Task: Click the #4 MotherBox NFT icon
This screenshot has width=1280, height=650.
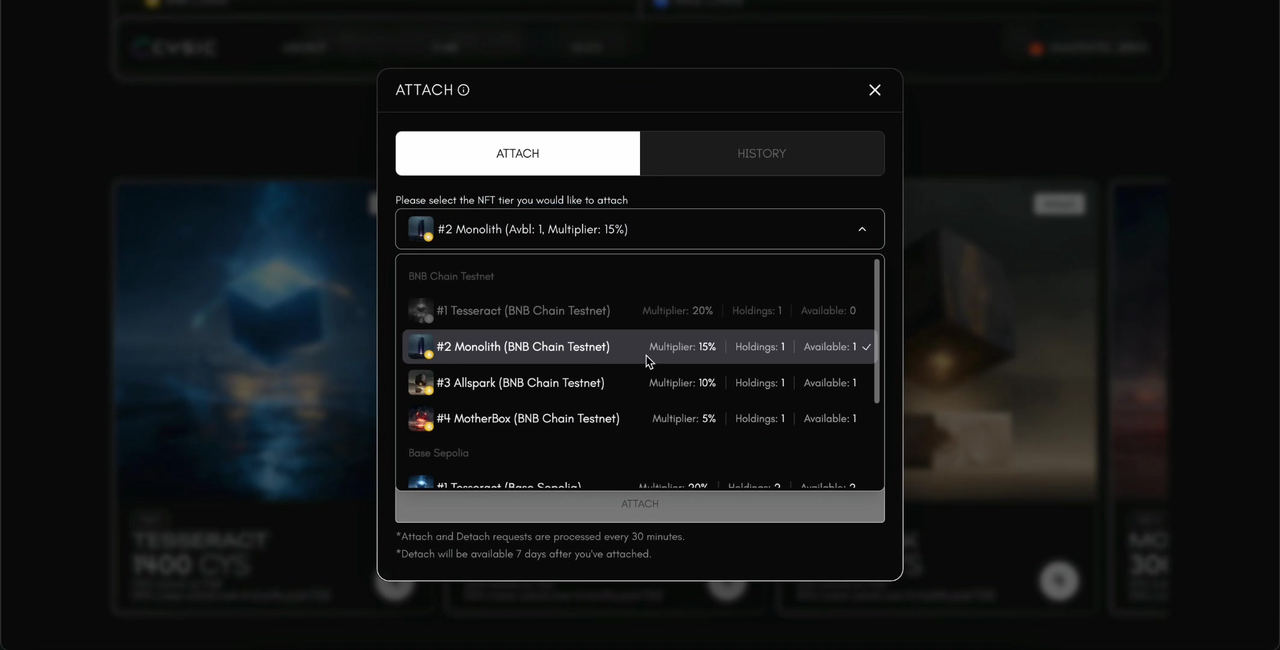Action: pos(421,419)
